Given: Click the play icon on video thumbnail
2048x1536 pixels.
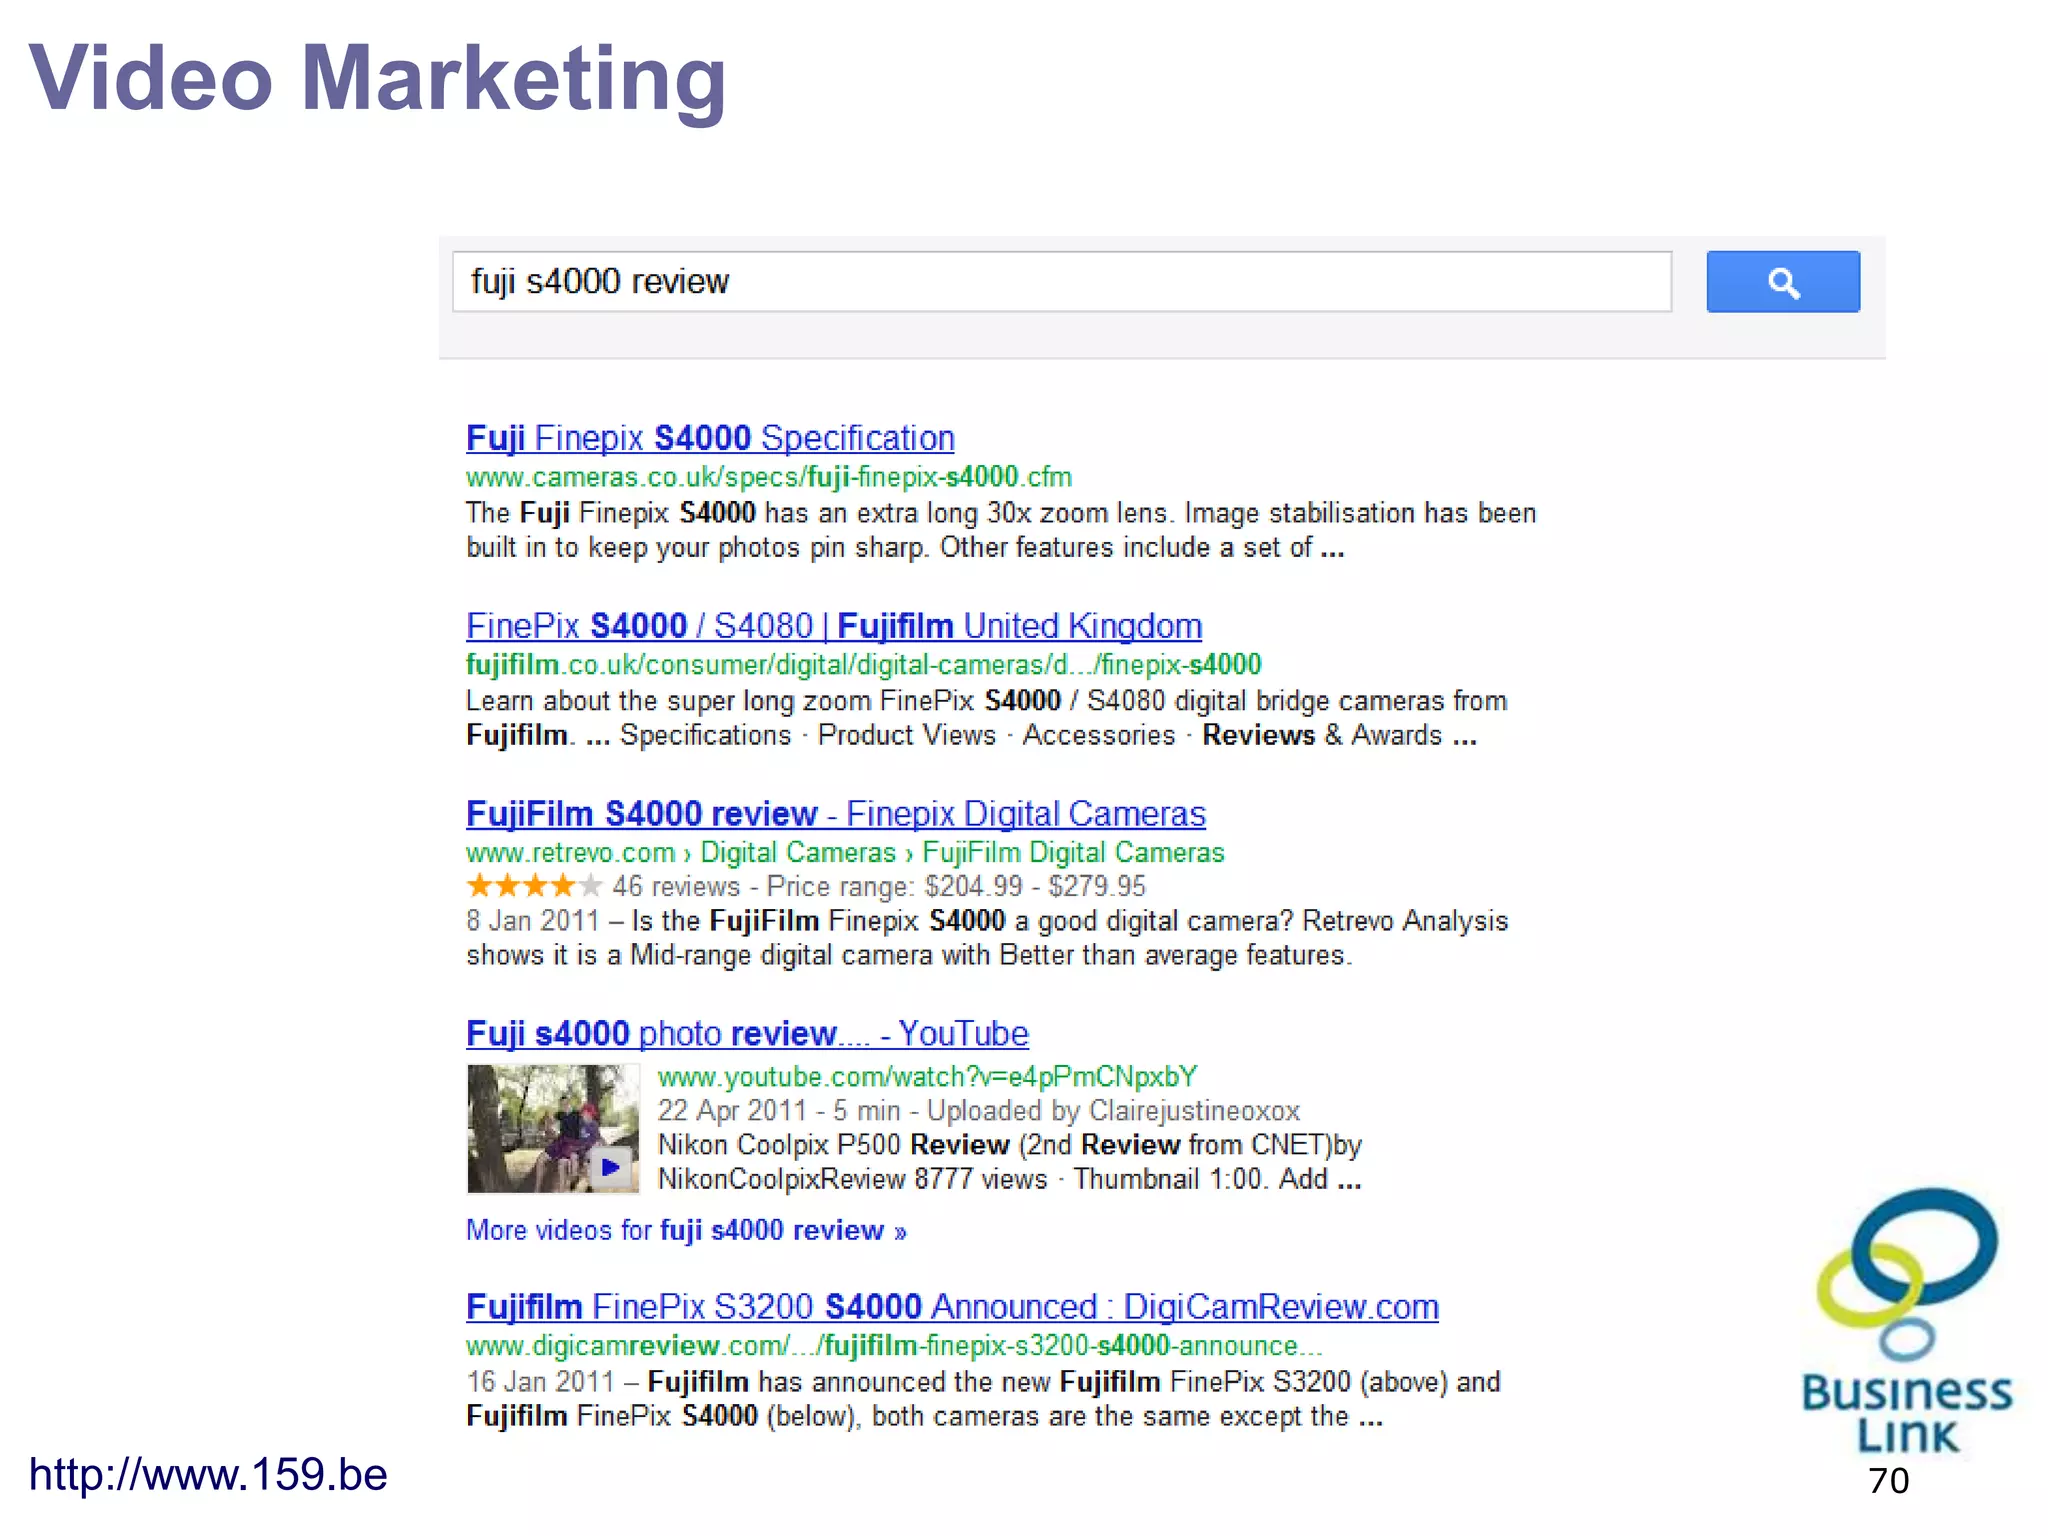Looking at the screenshot, I should pyautogui.click(x=610, y=1167).
